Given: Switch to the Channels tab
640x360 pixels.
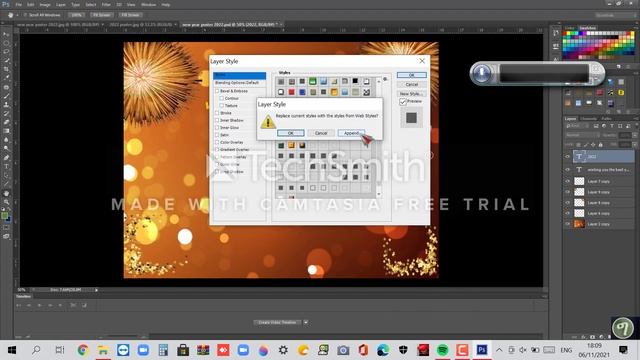Looking at the screenshot, I should 588,119.
